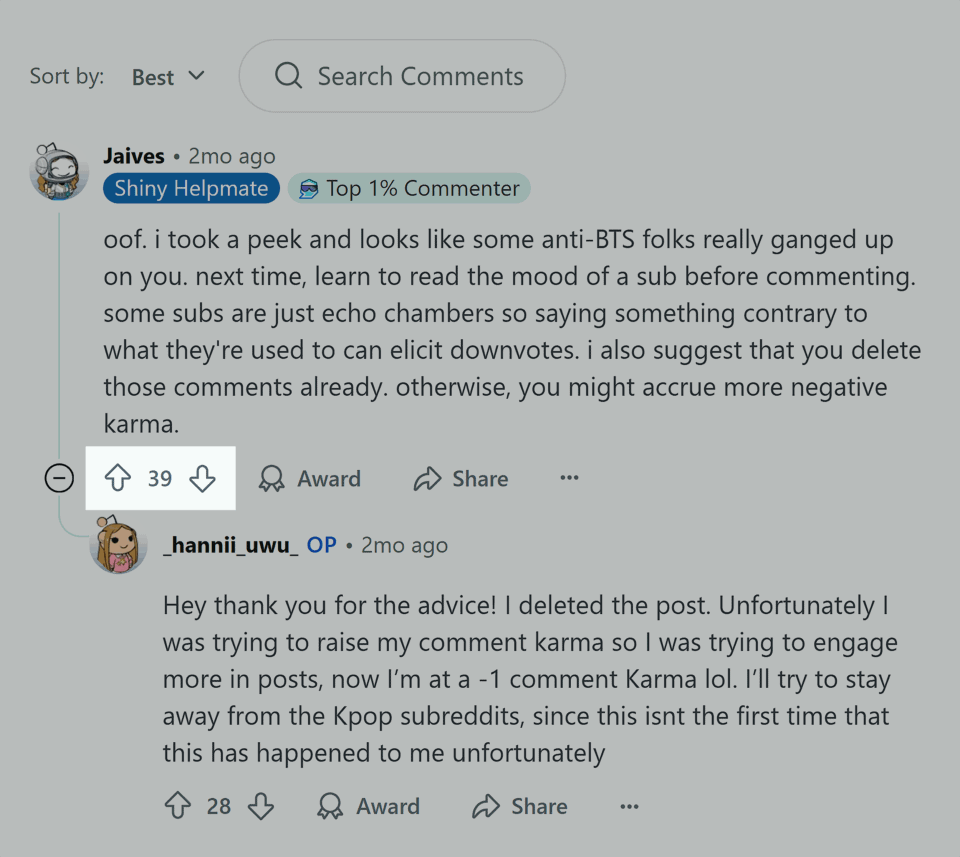Click Jaives' avatar image
The image size is (960, 857).
click(59, 171)
